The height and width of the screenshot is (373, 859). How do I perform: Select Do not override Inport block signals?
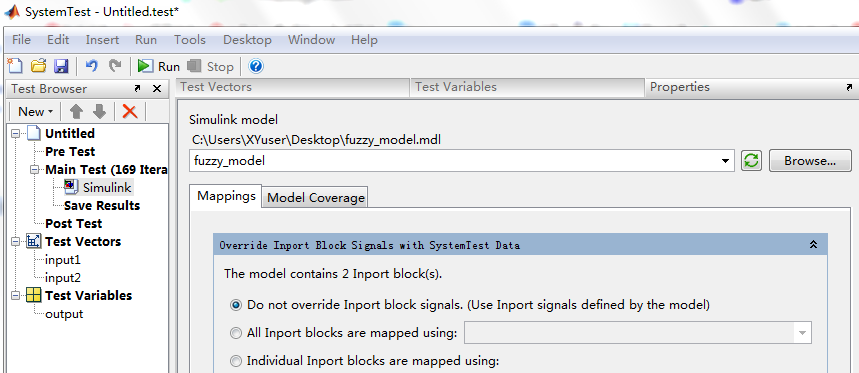point(236,305)
